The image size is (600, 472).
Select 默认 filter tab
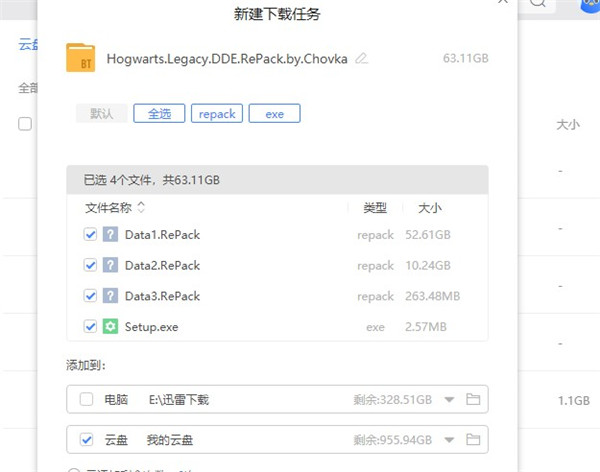[x=101, y=113]
